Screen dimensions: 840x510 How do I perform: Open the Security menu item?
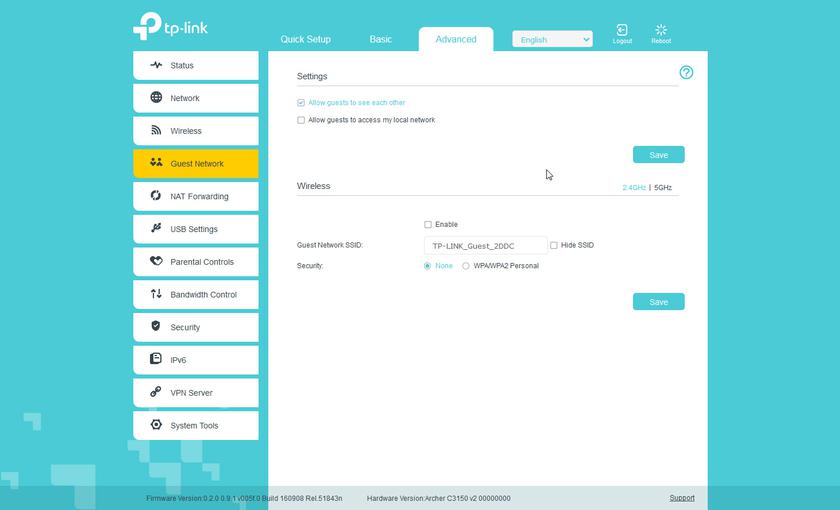tap(196, 327)
